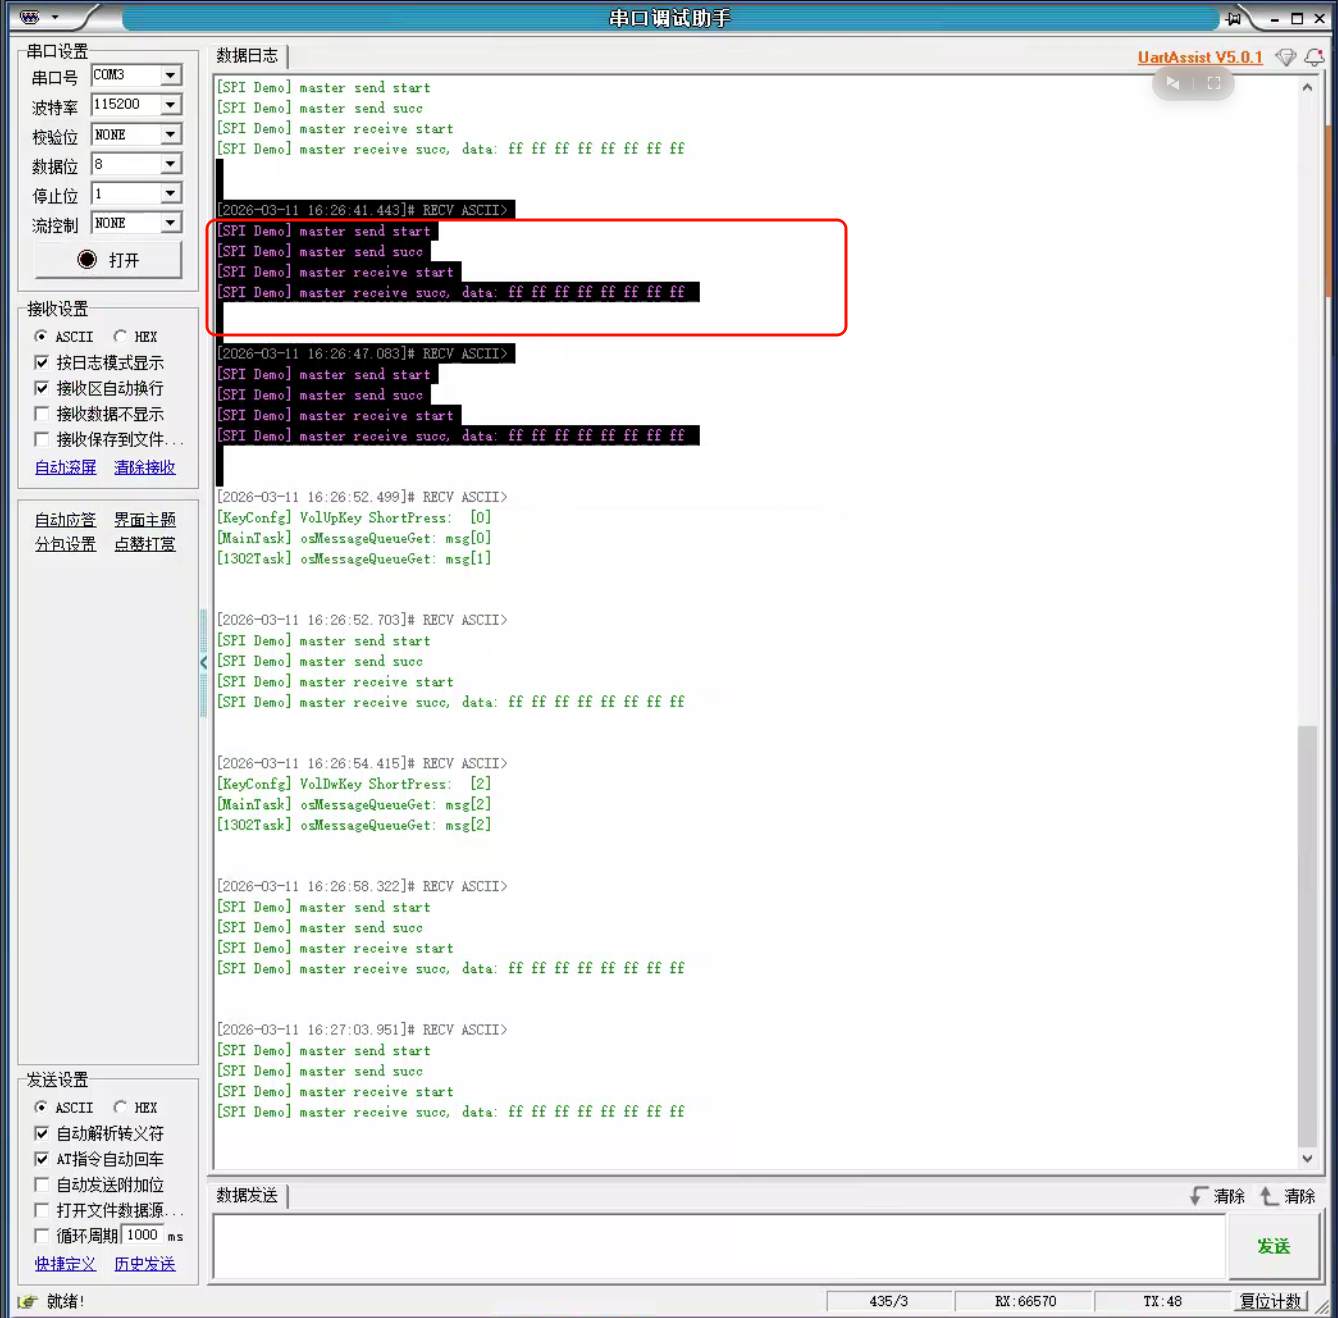This screenshot has height=1318, width=1338.
Task: Open the 流控制 flow control dropdown
Action: [171, 223]
